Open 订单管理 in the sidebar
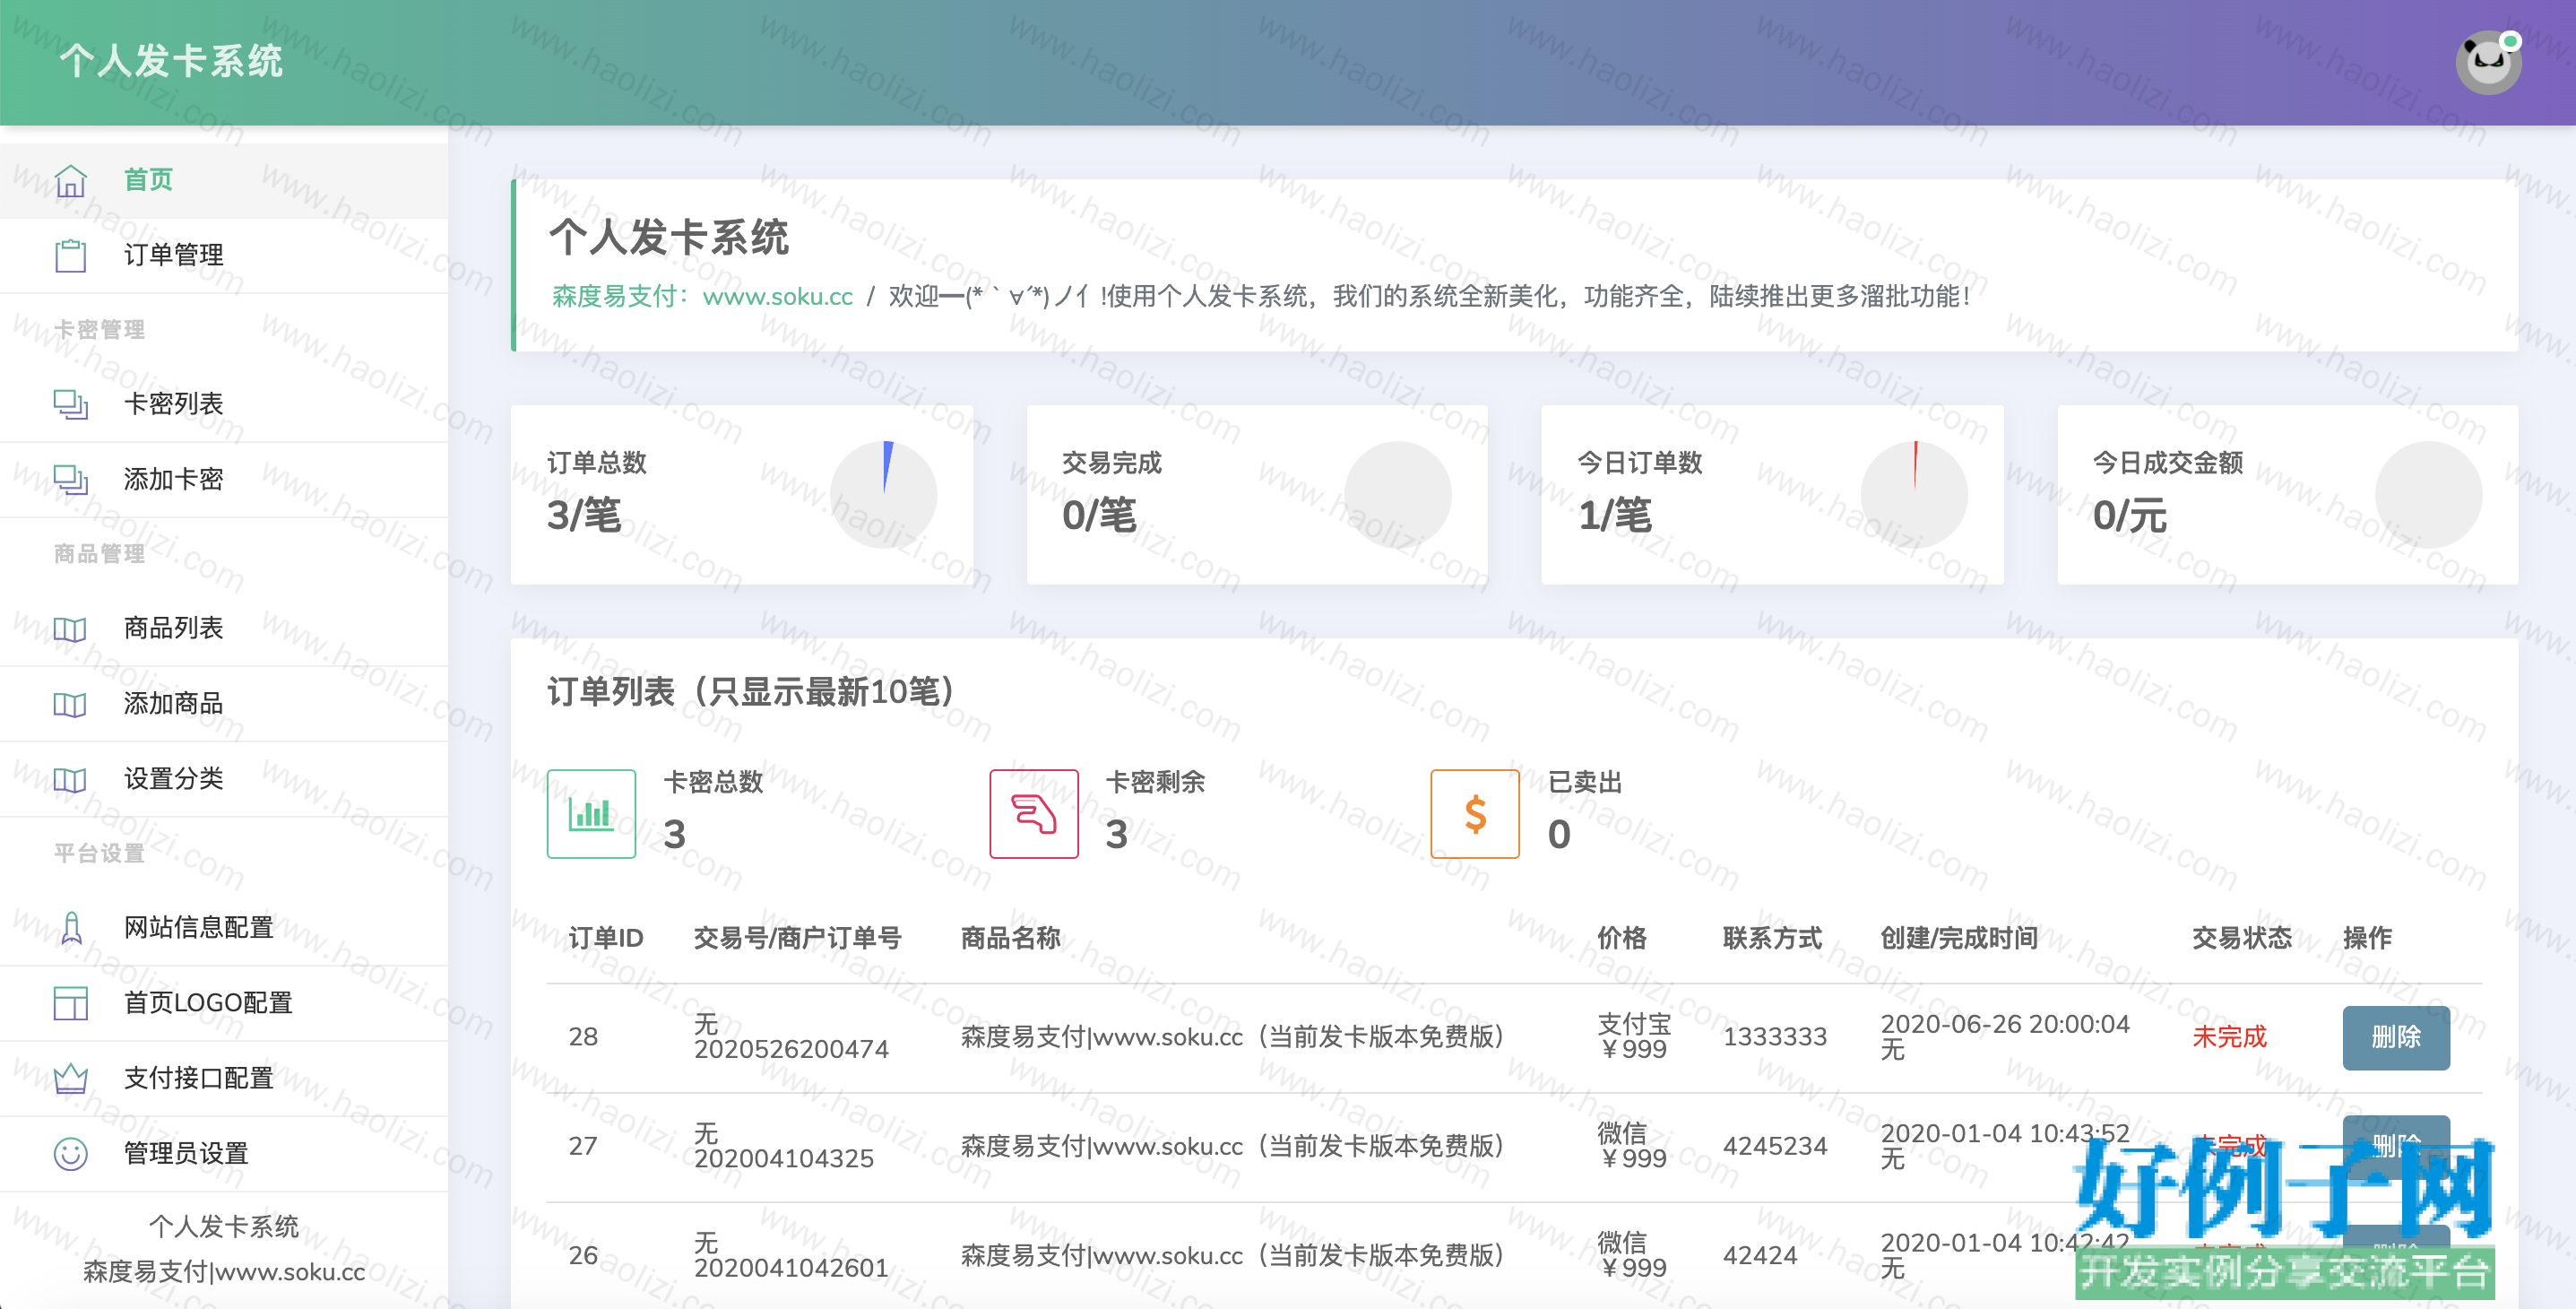The width and height of the screenshot is (2576, 1309). click(224, 255)
